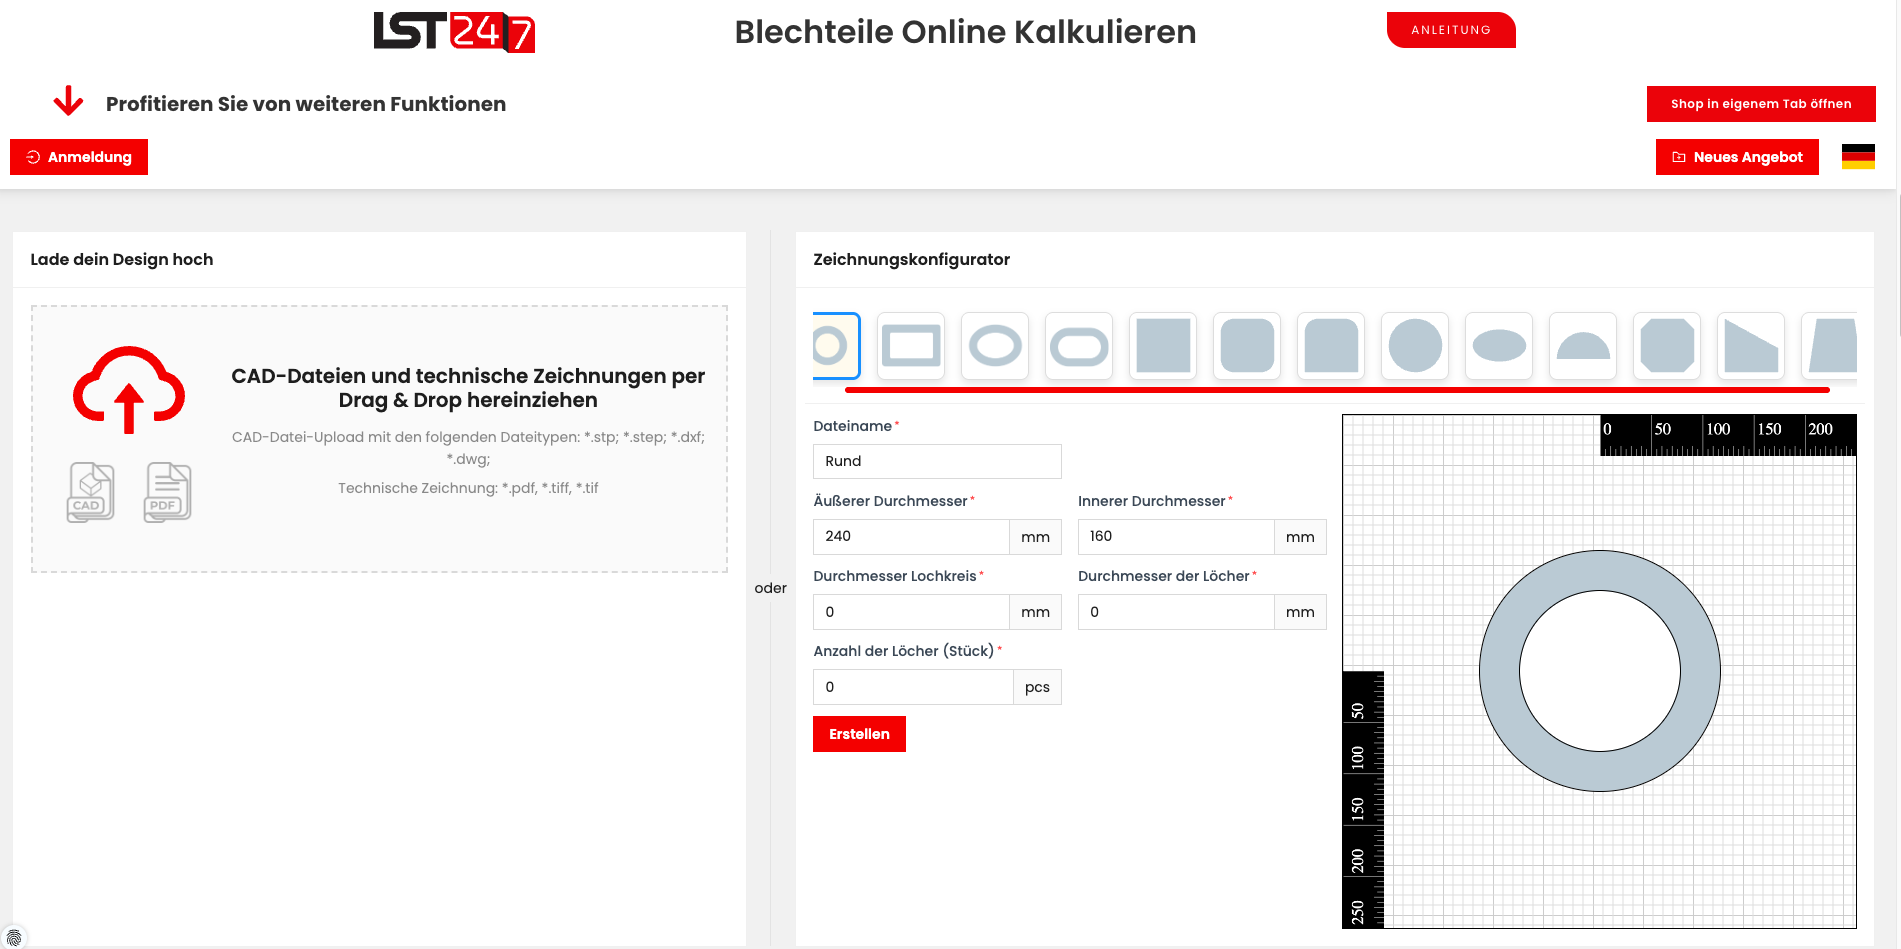Viewport: 1901px width, 949px height.
Task: Click the PDF file type icon
Action: coord(167,492)
